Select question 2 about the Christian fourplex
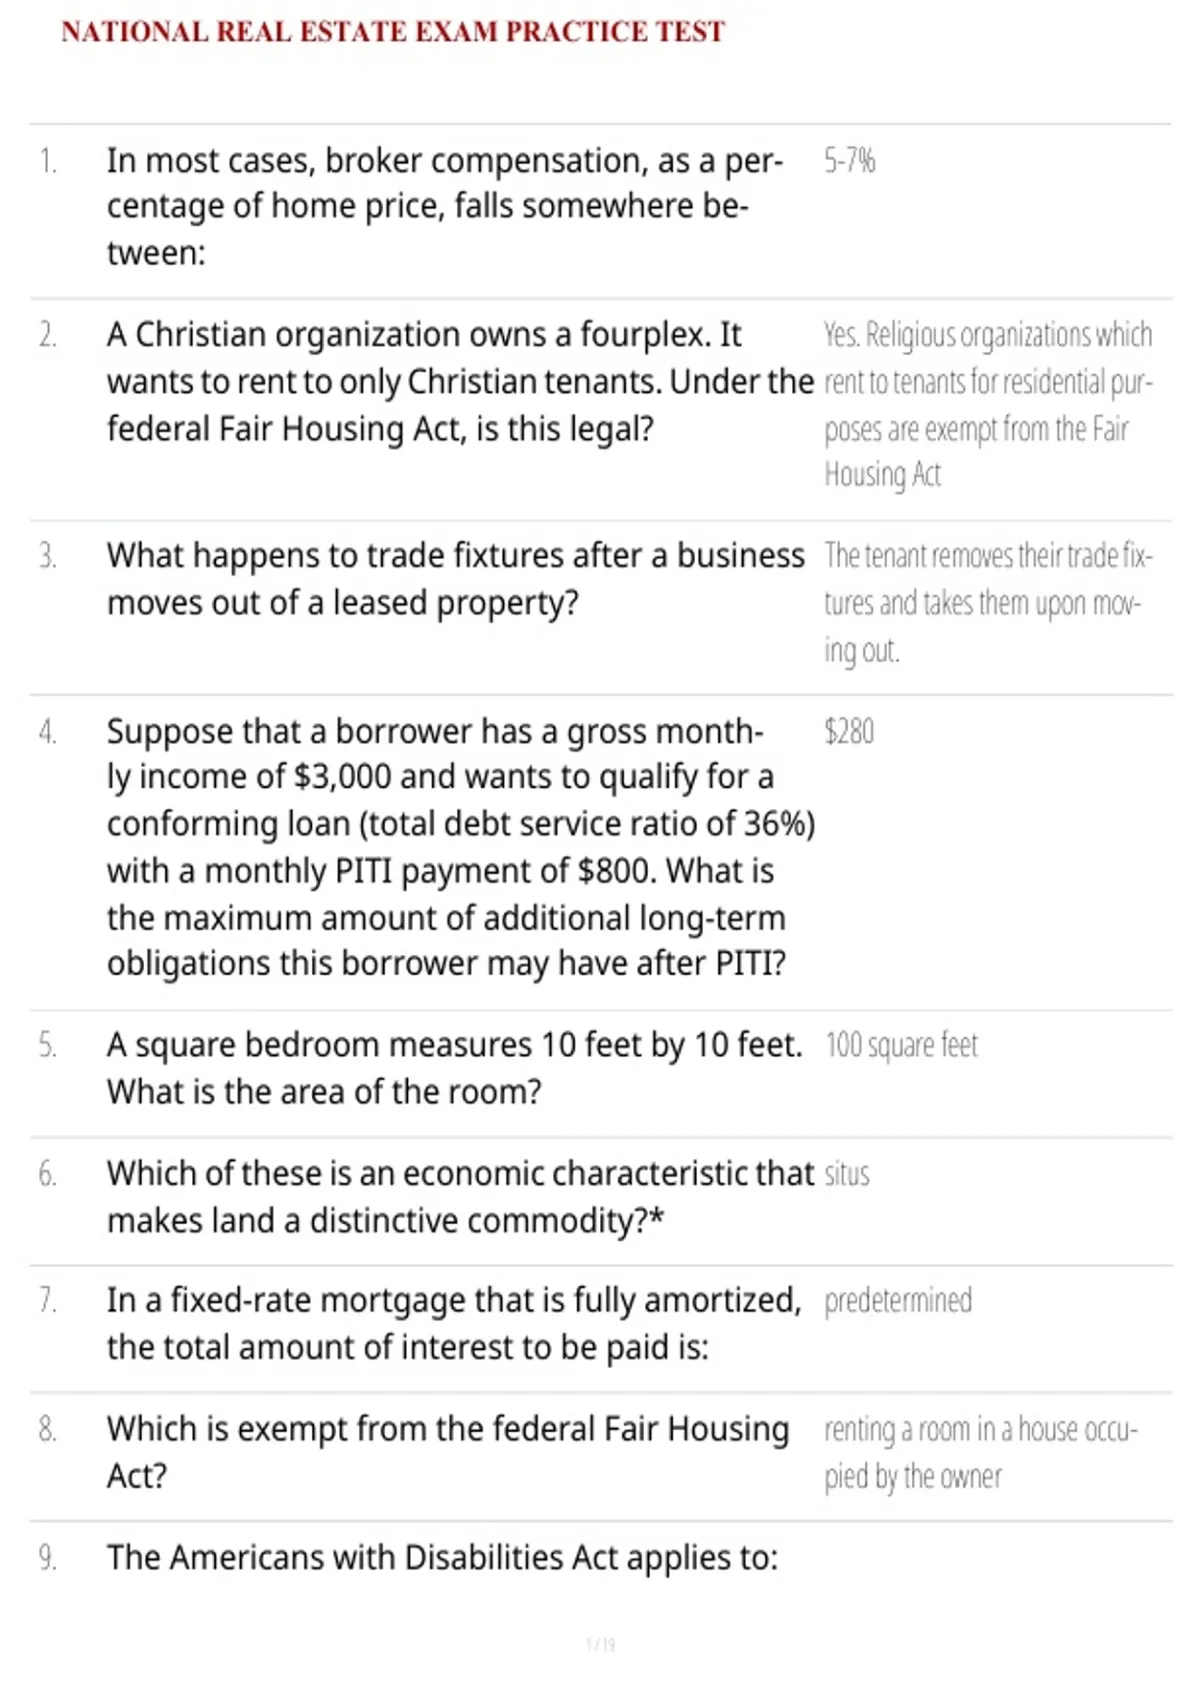 pyautogui.click(x=460, y=382)
